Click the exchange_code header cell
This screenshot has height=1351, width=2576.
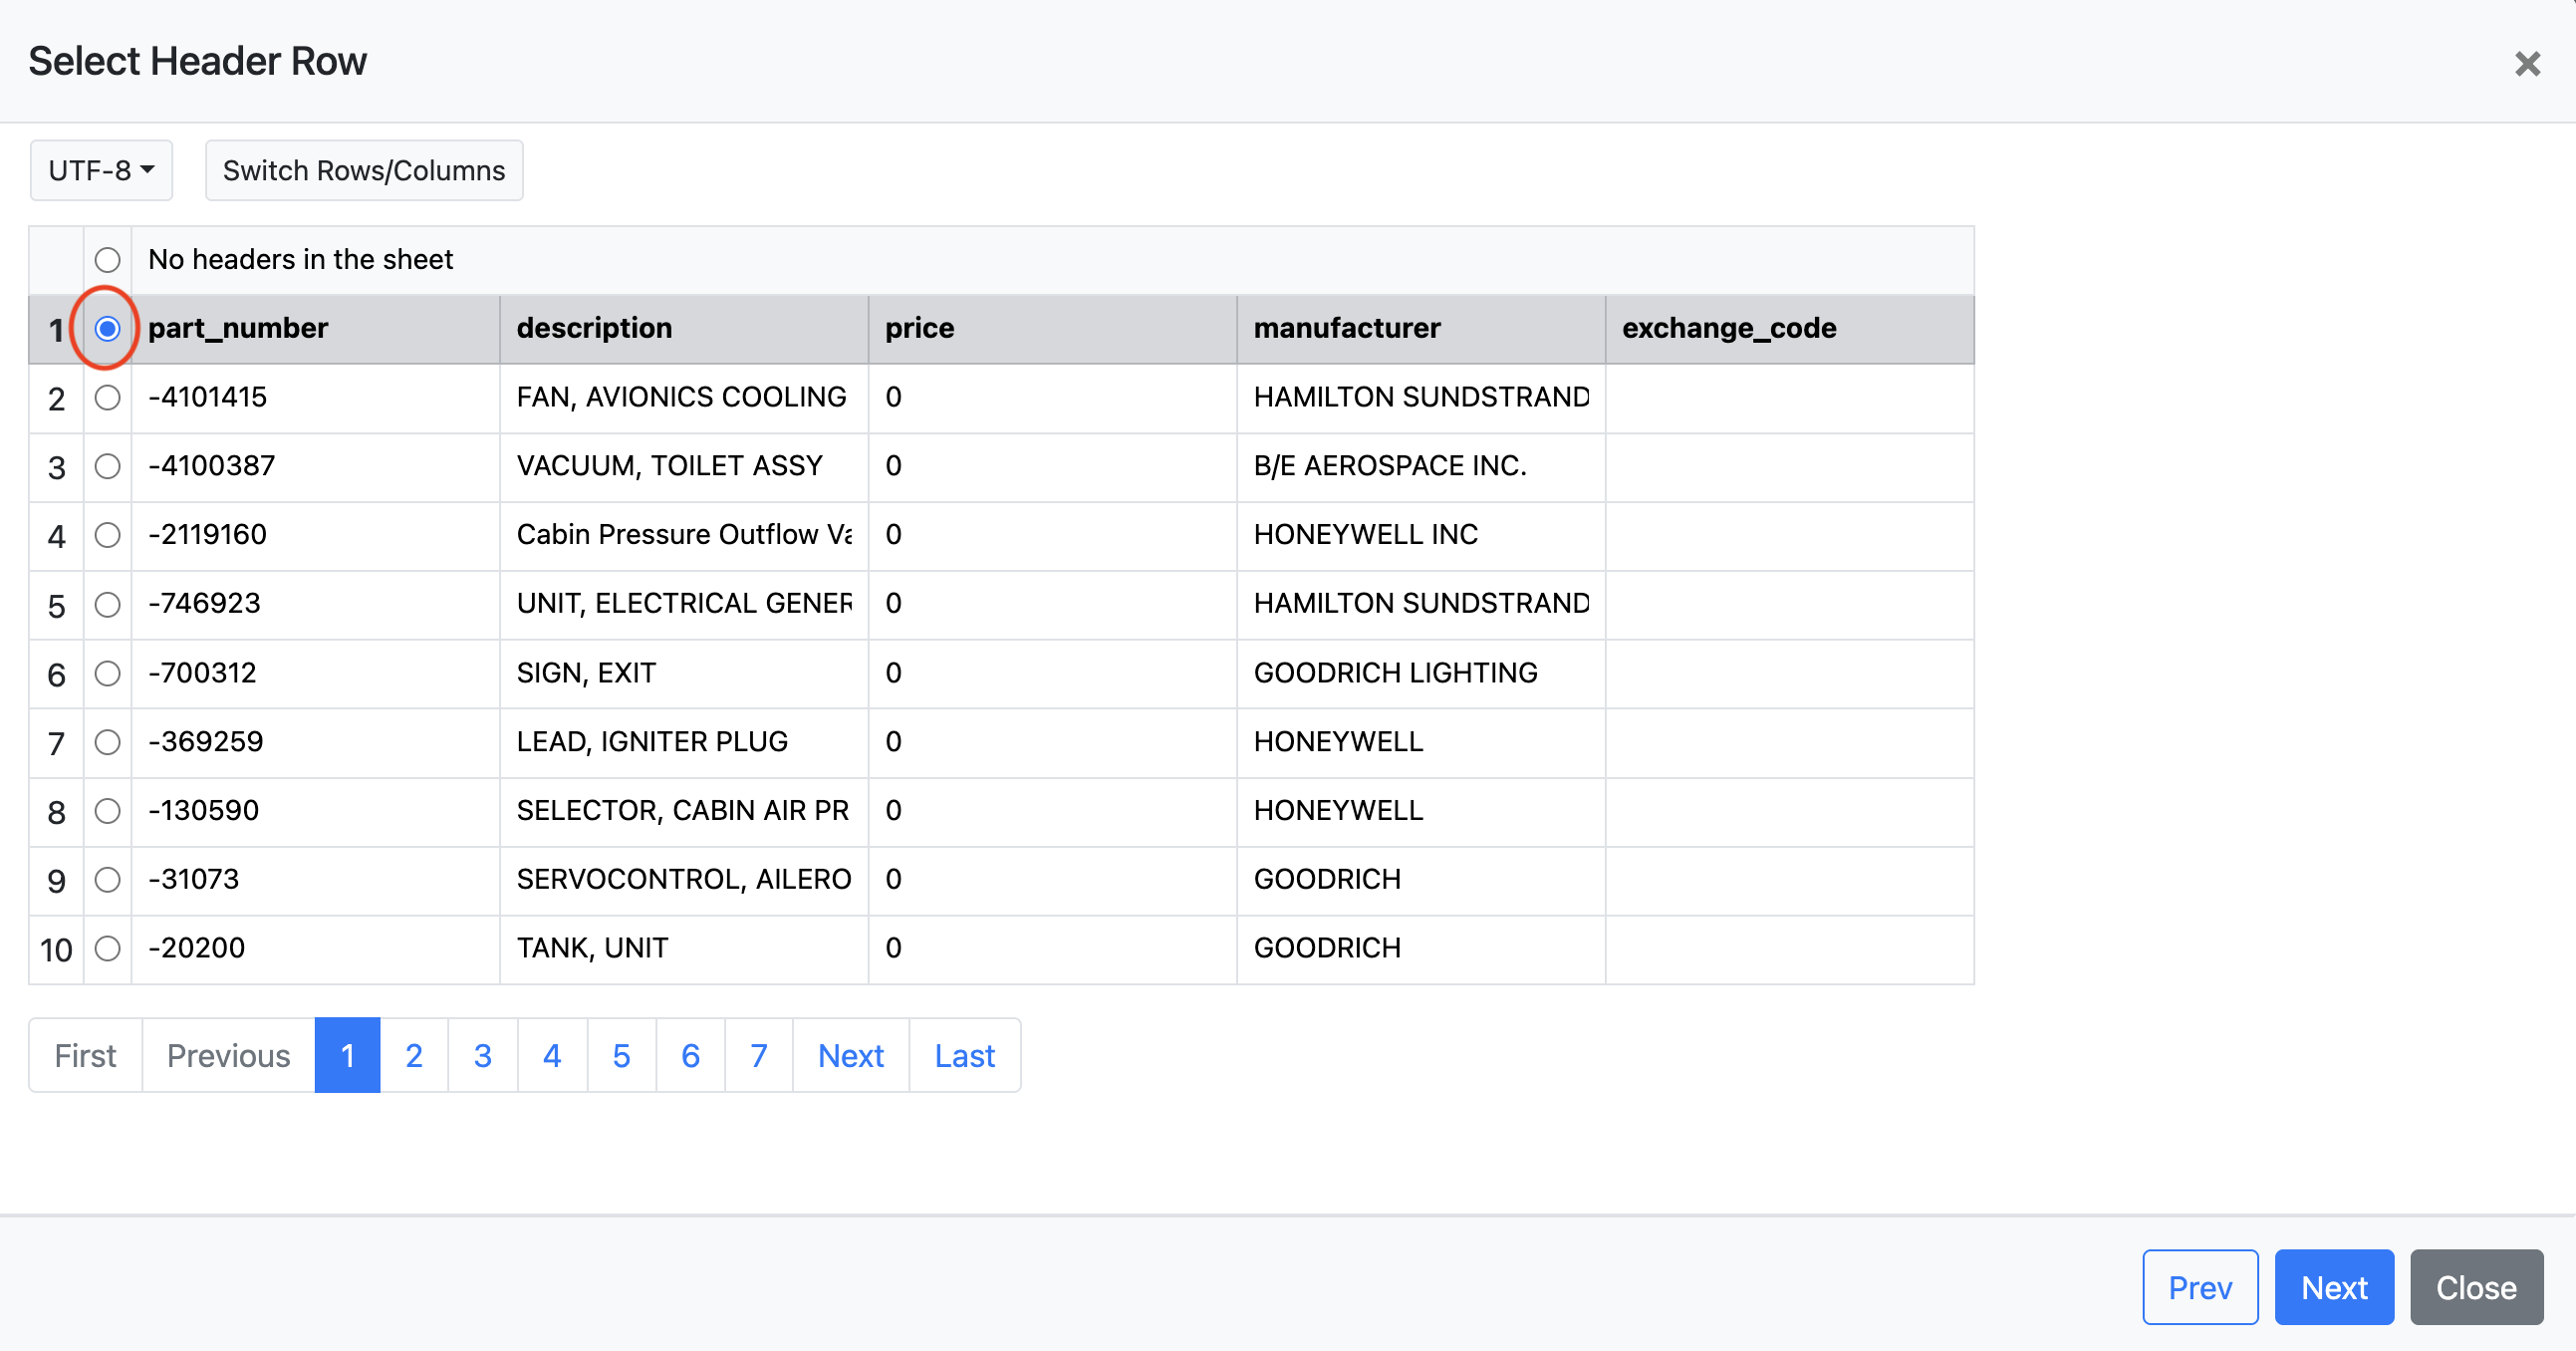pos(1788,328)
